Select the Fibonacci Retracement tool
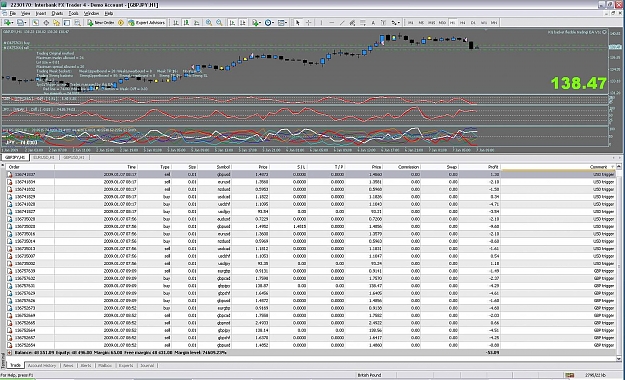The width and height of the screenshot is (625, 380). click(x=363, y=23)
